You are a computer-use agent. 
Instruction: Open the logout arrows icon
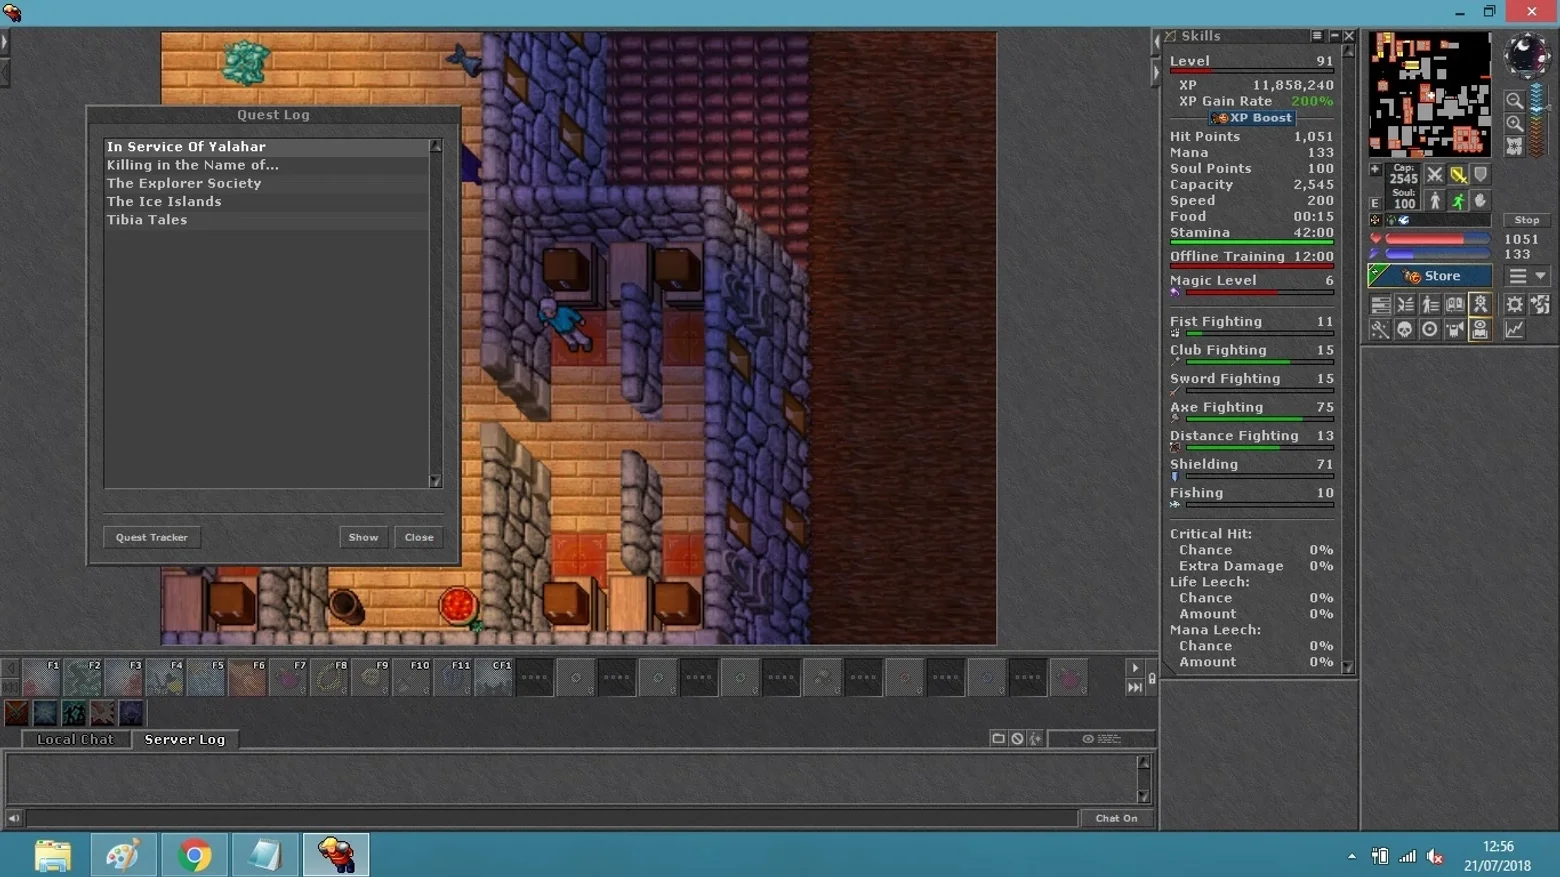(x=1540, y=305)
